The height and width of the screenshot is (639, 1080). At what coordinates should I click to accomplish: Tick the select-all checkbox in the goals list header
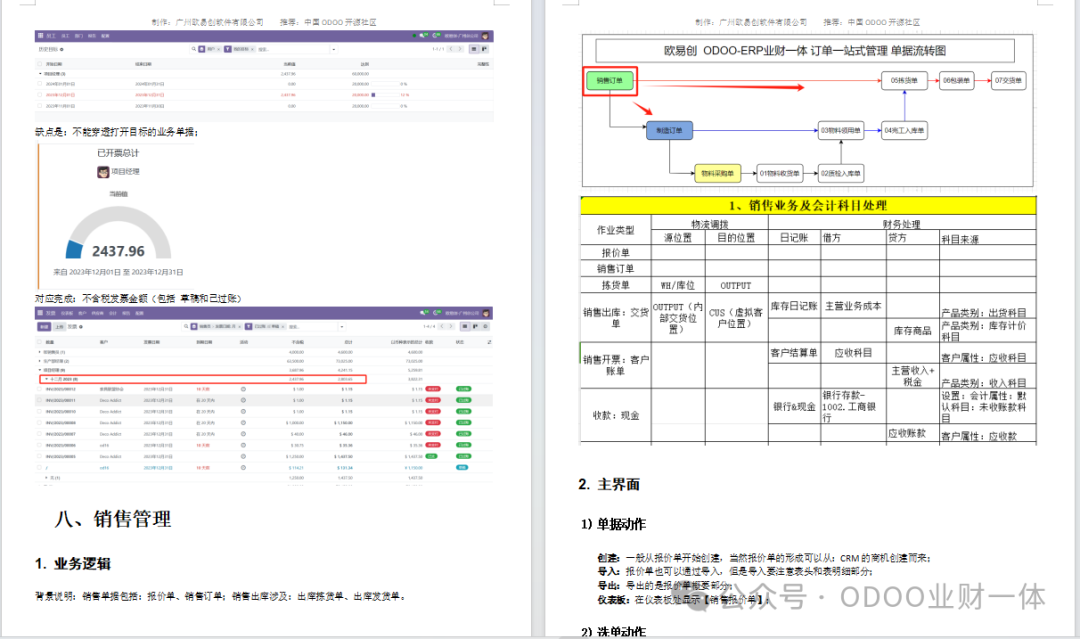point(39,64)
